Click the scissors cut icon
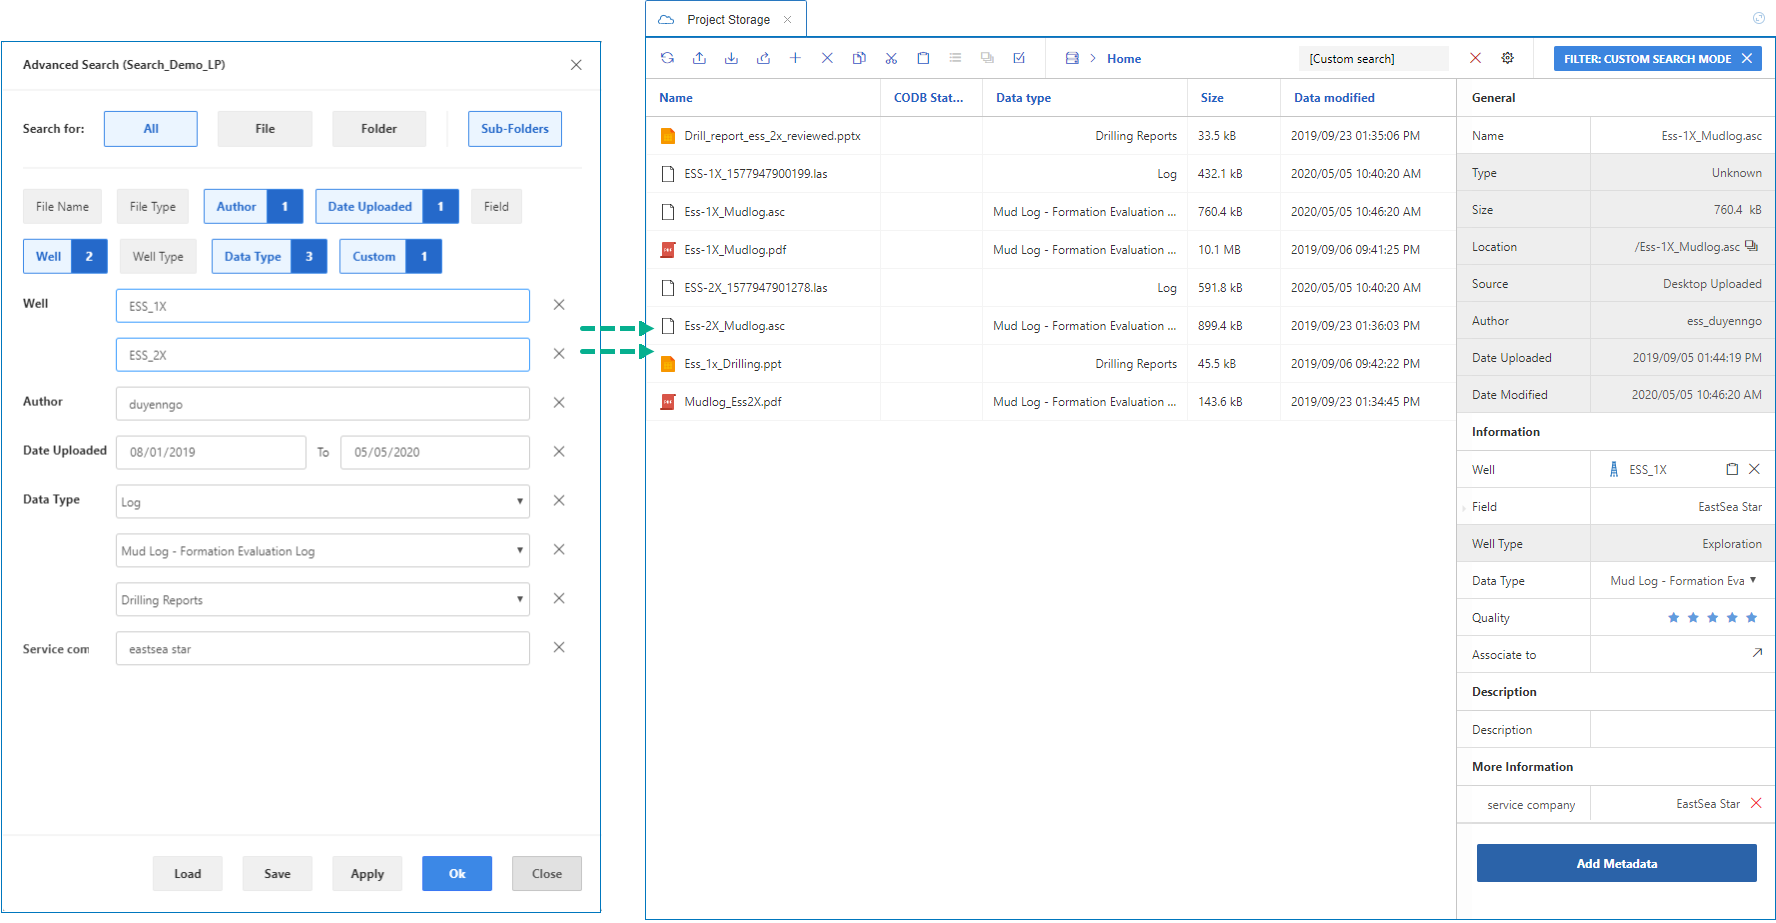This screenshot has height=923, width=1776. (x=891, y=58)
